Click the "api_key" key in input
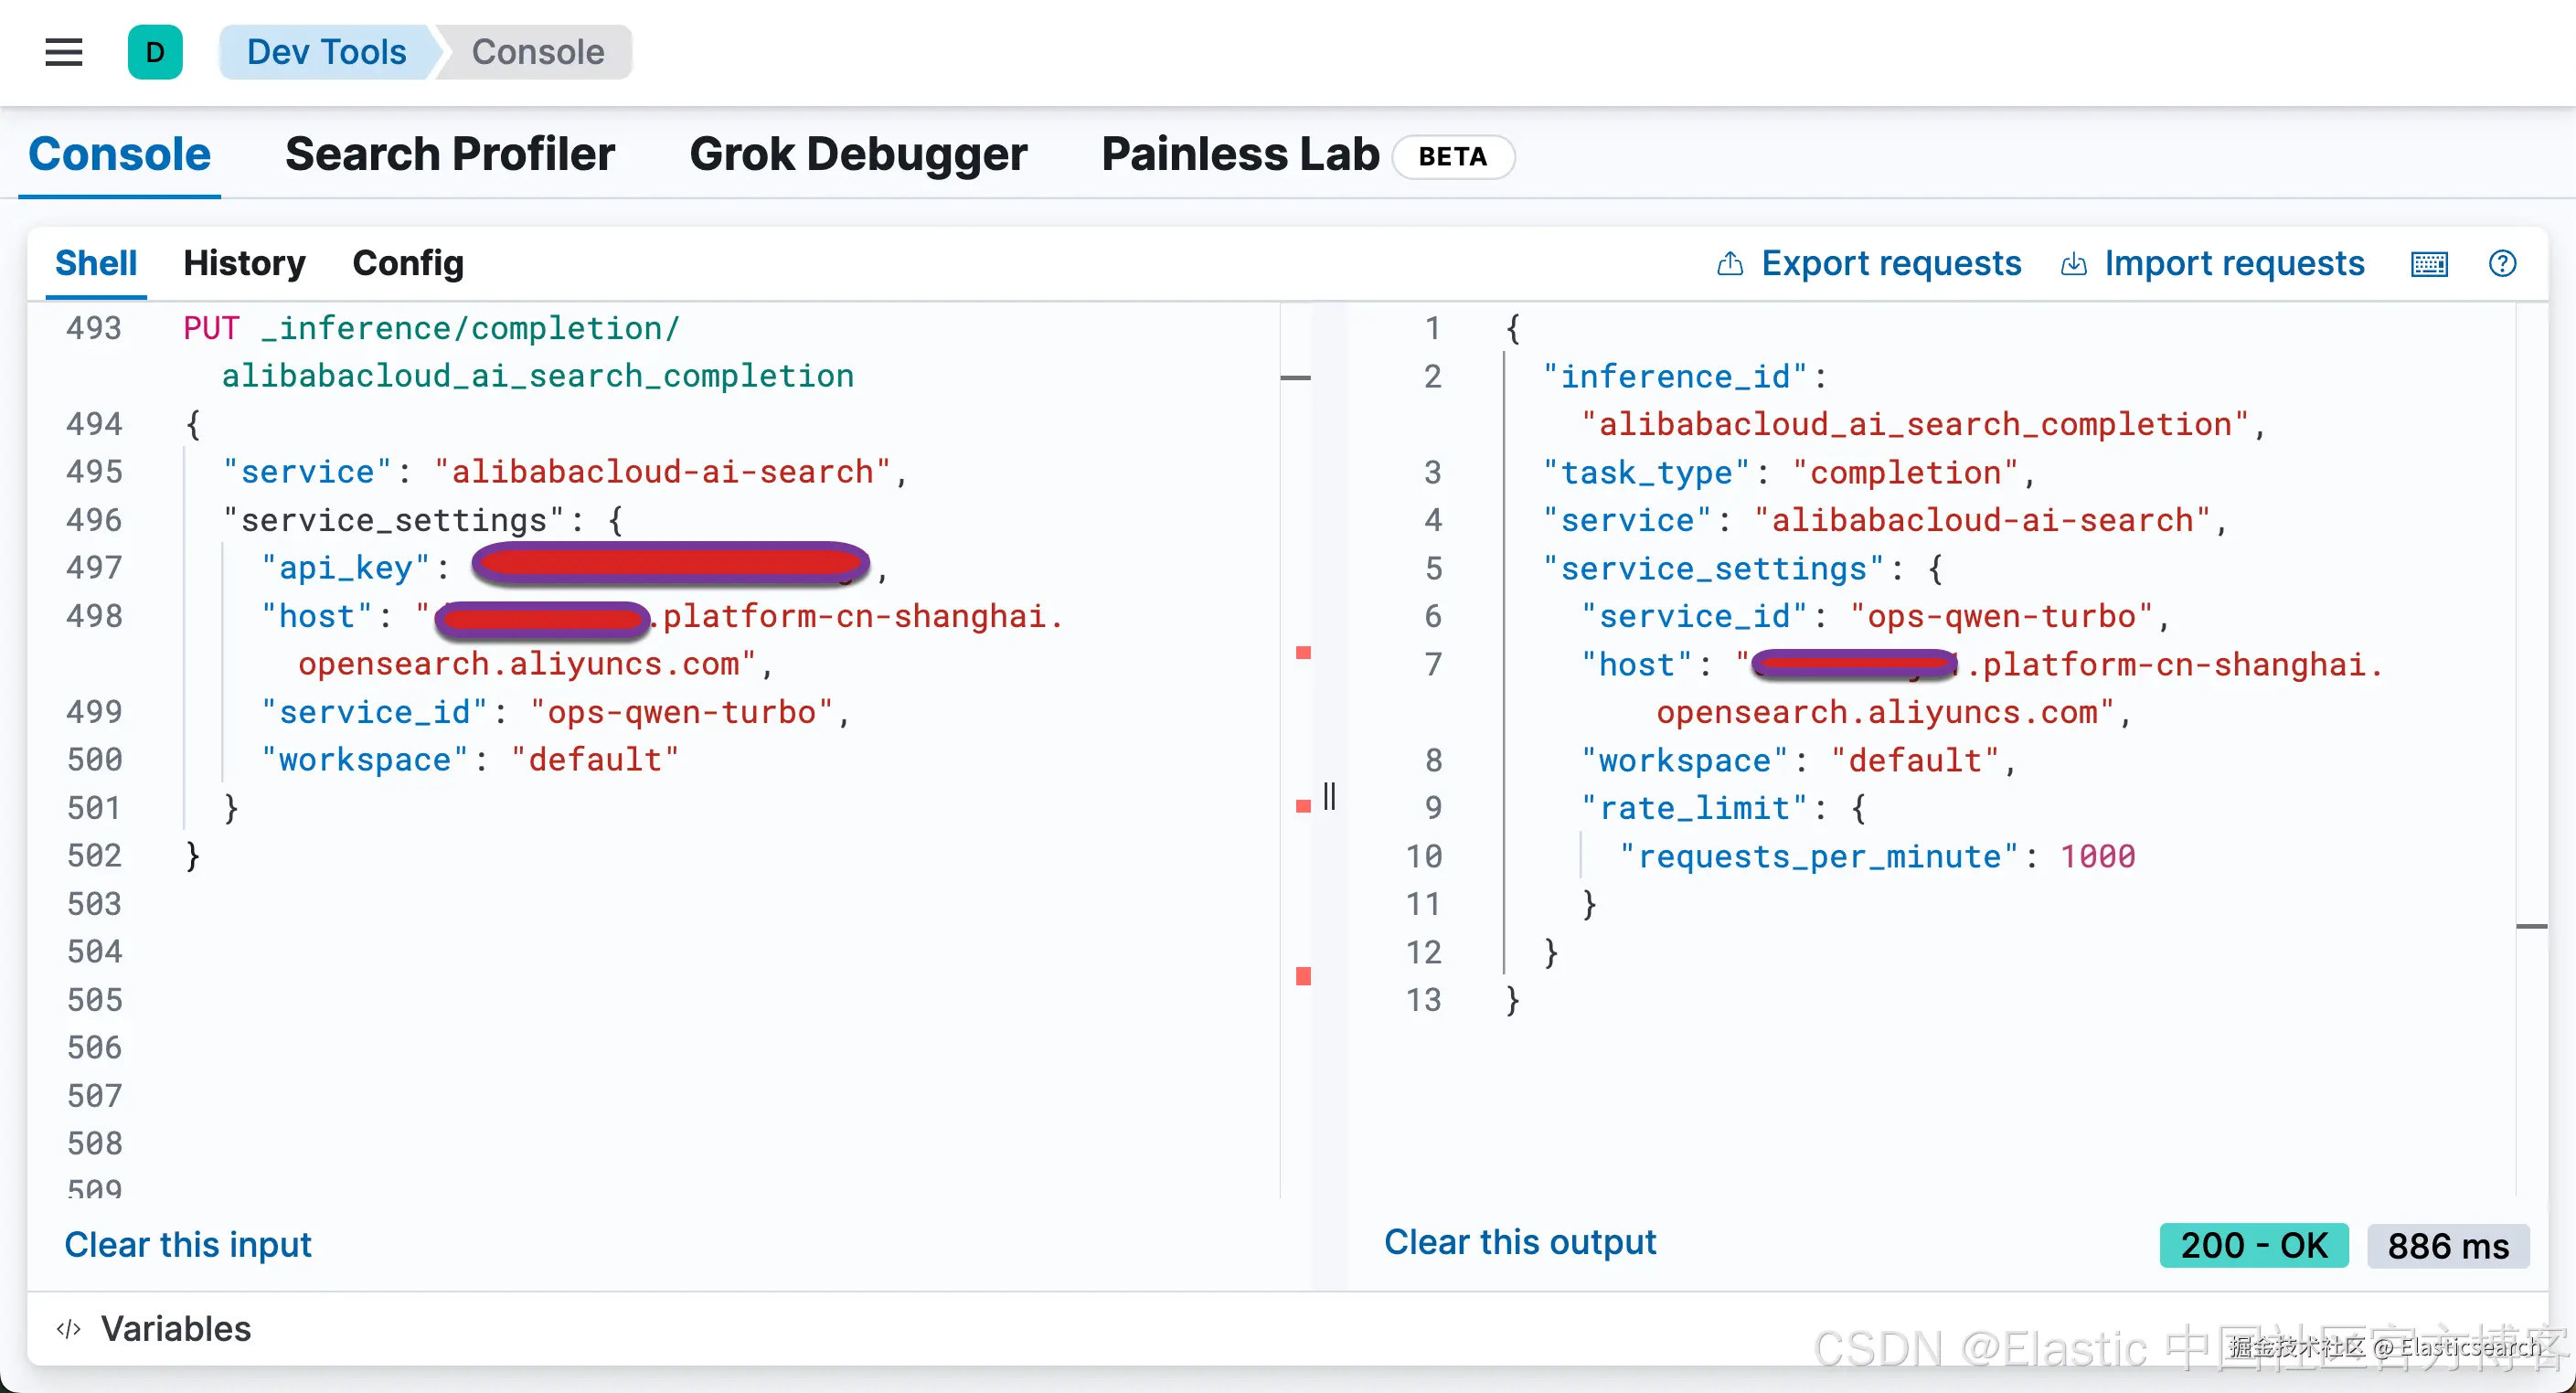 (346, 568)
